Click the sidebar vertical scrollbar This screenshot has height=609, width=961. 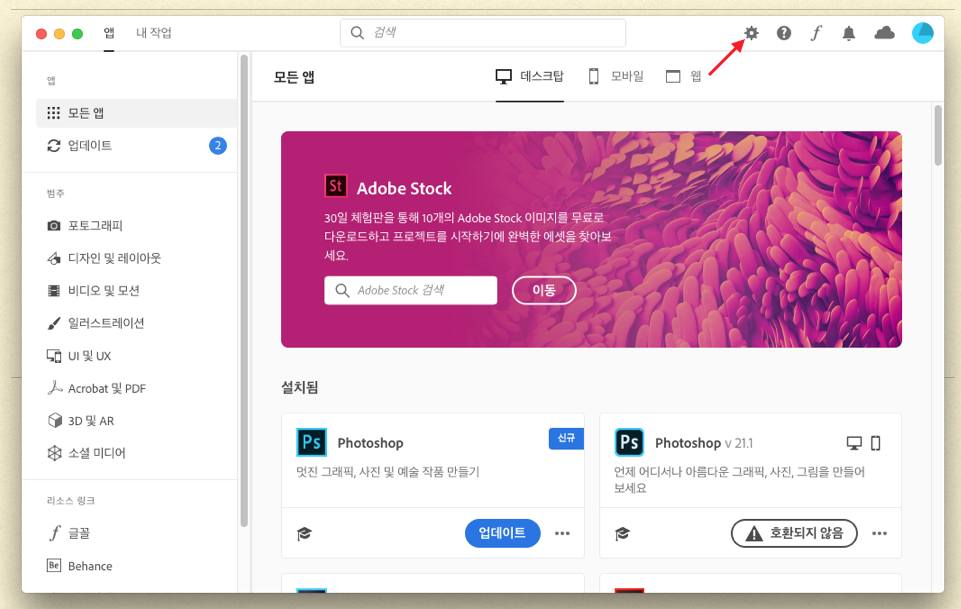coord(244,291)
